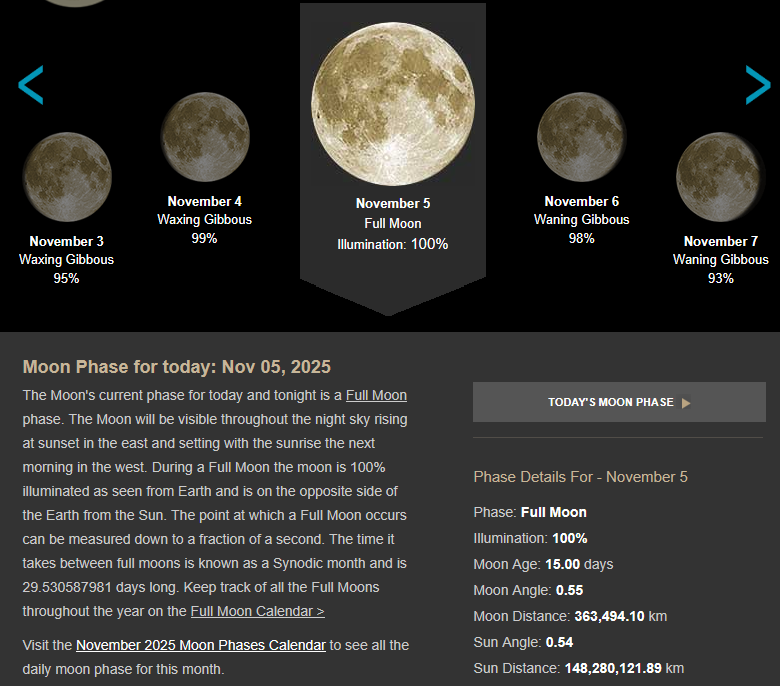The width and height of the screenshot is (780, 686).
Task: Click the Moon Phase for today heading
Action: pos(176,367)
